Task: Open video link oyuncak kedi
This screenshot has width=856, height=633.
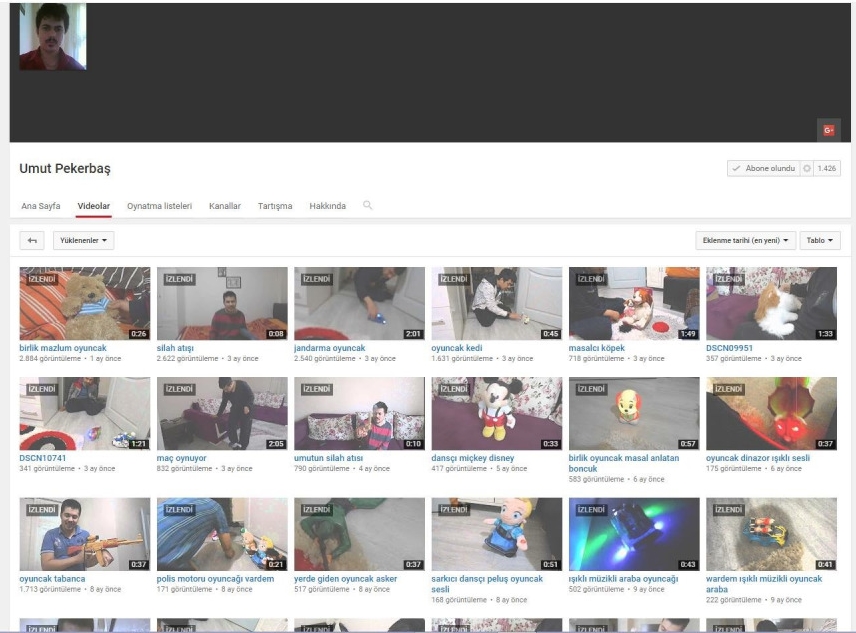Action: 457,348
